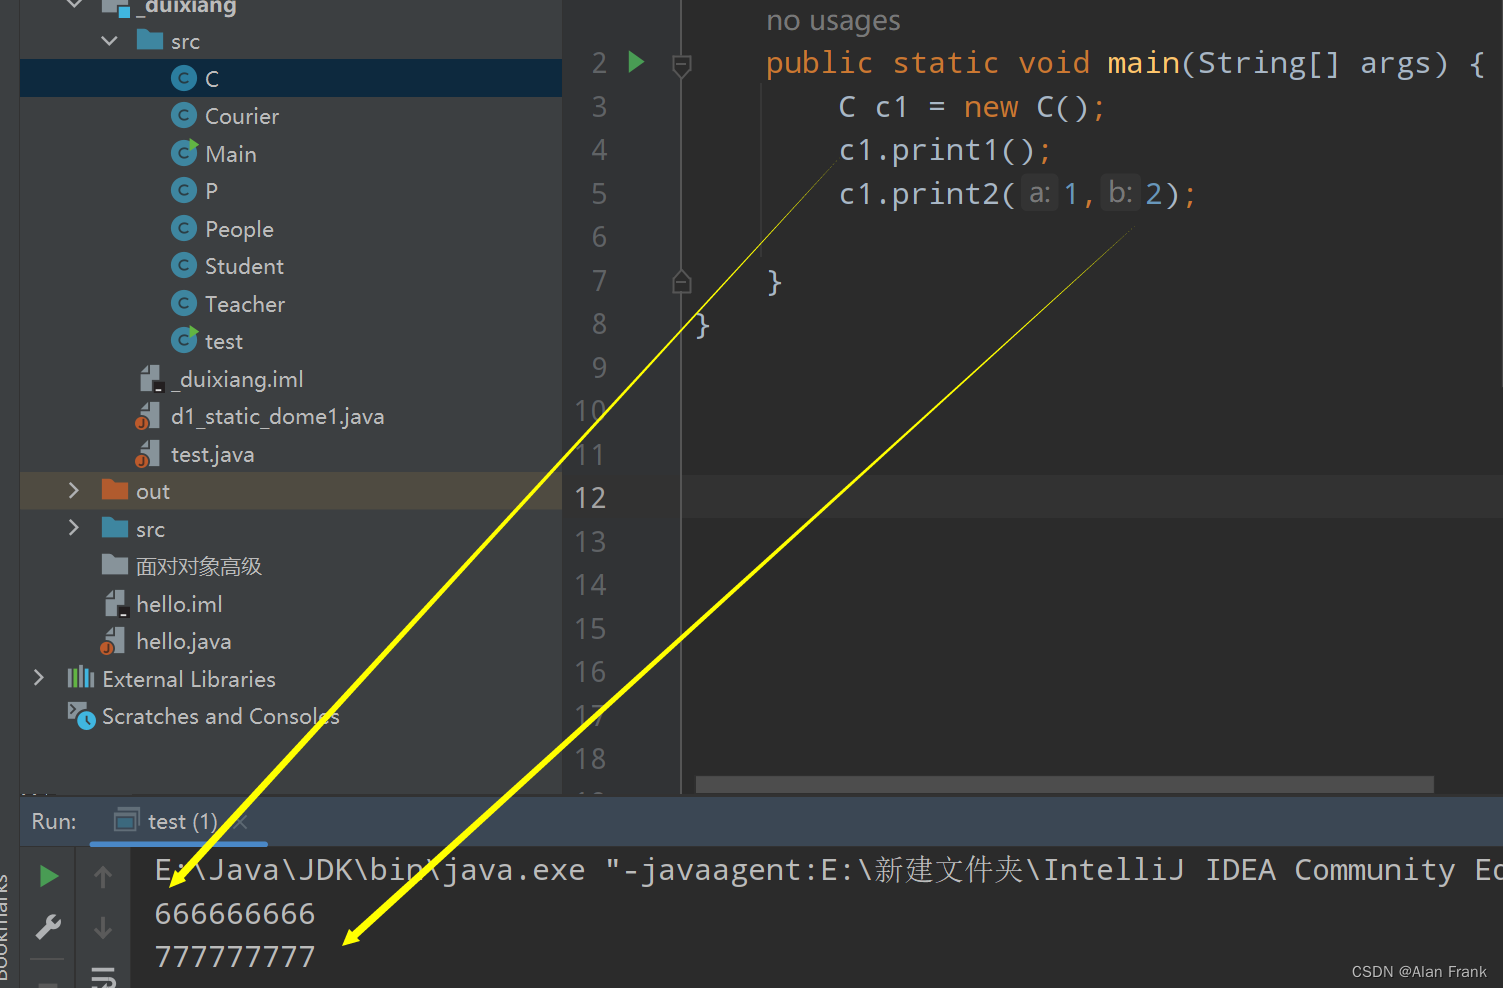Click 'new' keyword on line 3
1503x988 pixels.
(x=991, y=107)
